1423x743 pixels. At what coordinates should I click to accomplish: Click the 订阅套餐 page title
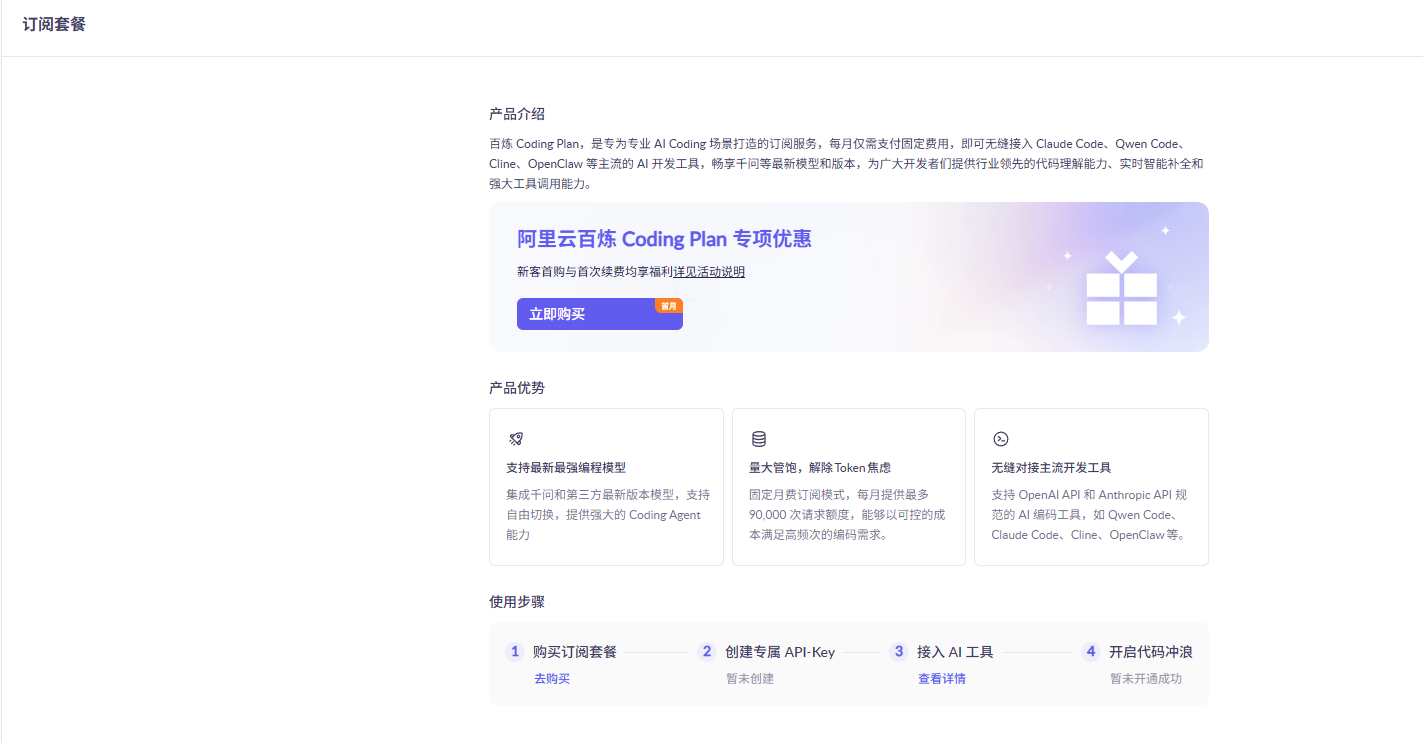pos(54,25)
